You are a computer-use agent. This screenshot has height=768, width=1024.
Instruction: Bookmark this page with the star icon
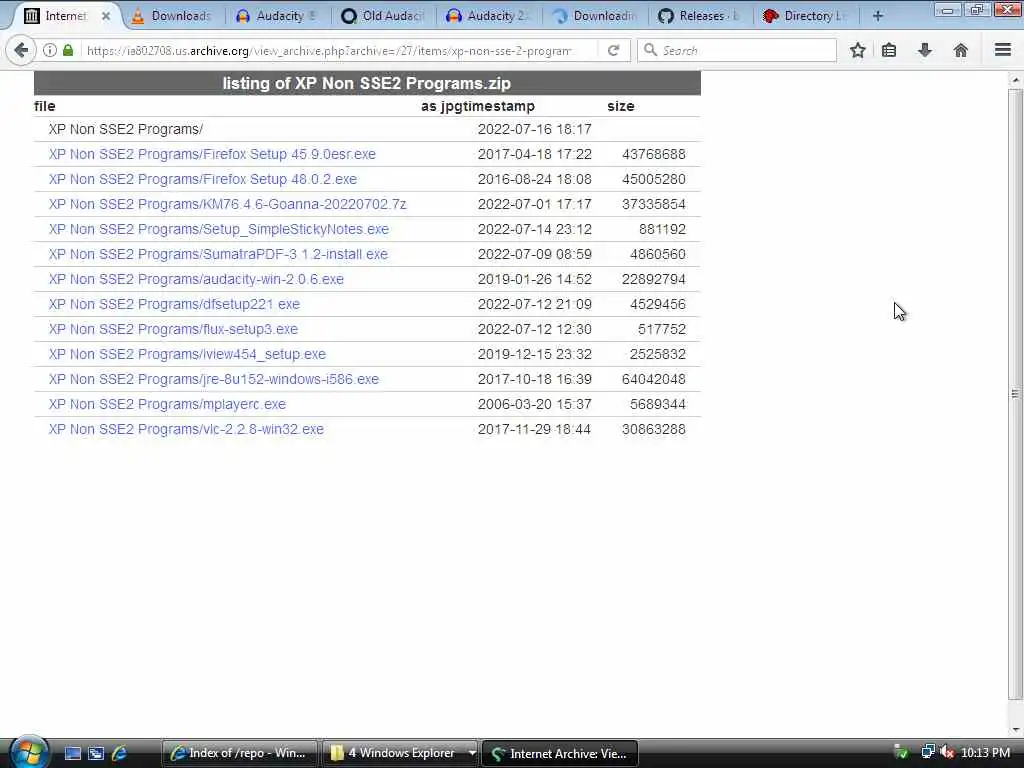coord(857,50)
